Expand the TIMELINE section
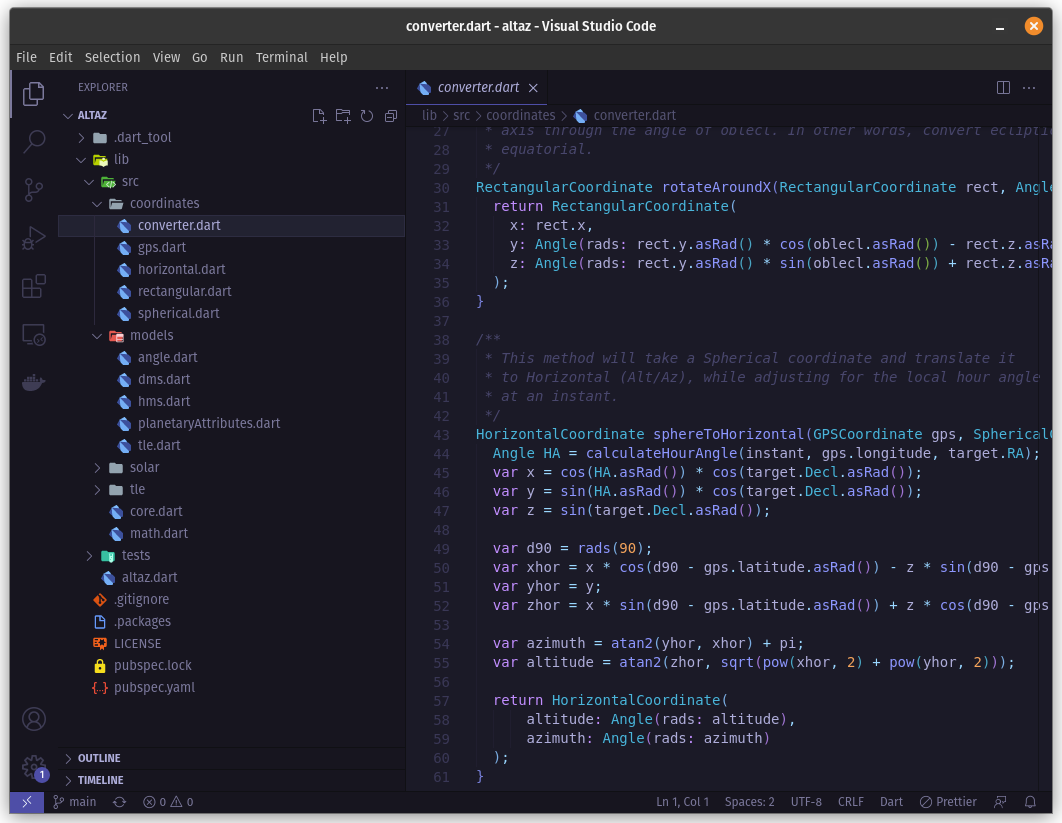Screen dimensions: 1062x823 (x=100, y=780)
